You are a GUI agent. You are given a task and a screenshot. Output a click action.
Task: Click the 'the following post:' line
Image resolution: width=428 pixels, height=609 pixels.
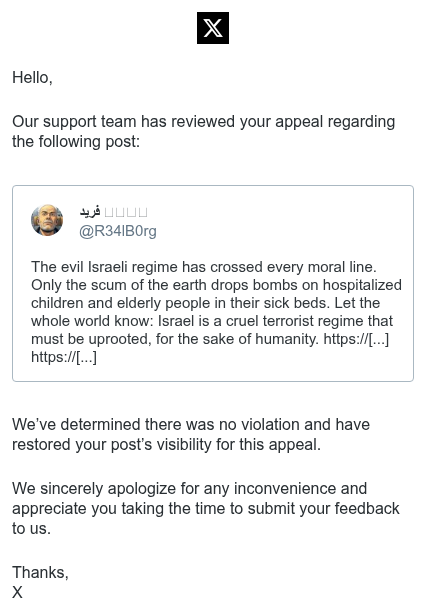point(76,141)
